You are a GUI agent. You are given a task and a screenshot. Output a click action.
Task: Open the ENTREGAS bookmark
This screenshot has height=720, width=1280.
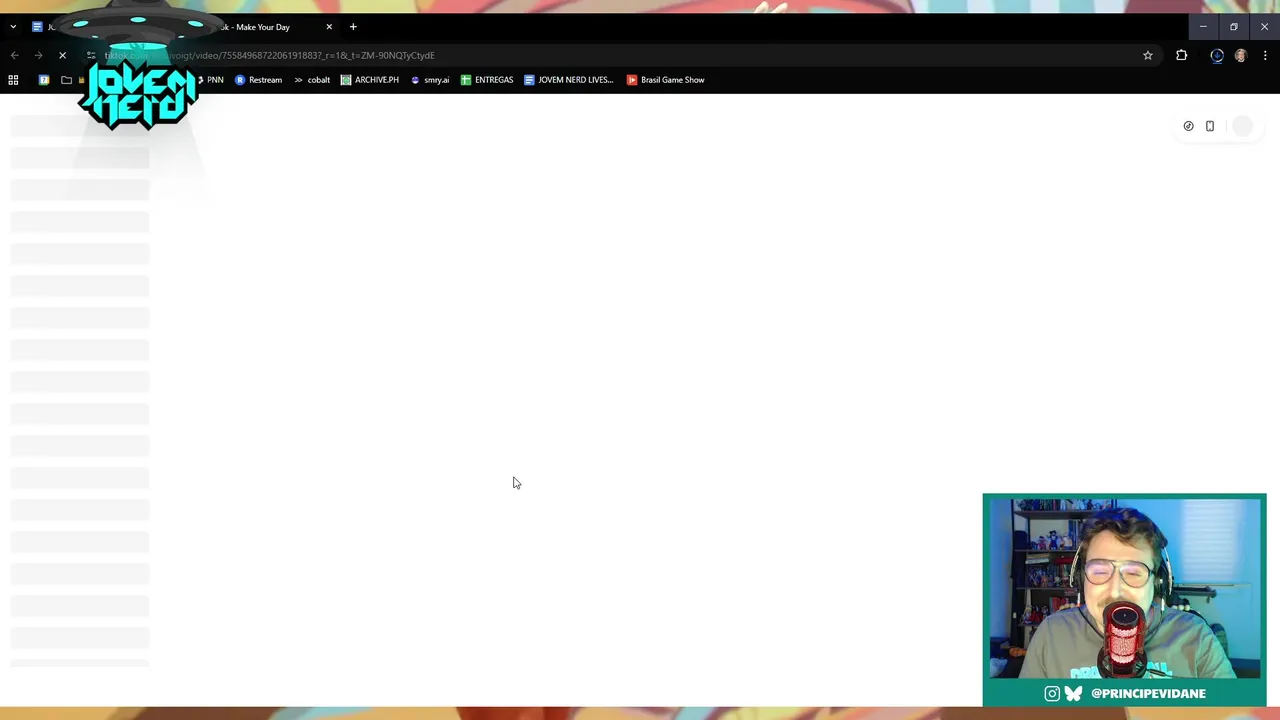(487, 80)
